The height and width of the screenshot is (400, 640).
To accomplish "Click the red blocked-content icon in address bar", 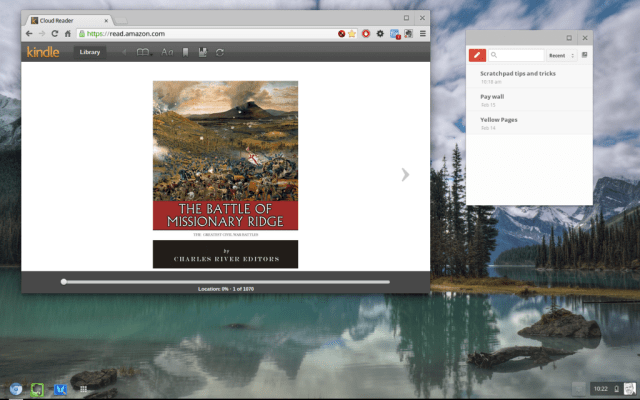I will coord(342,34).
